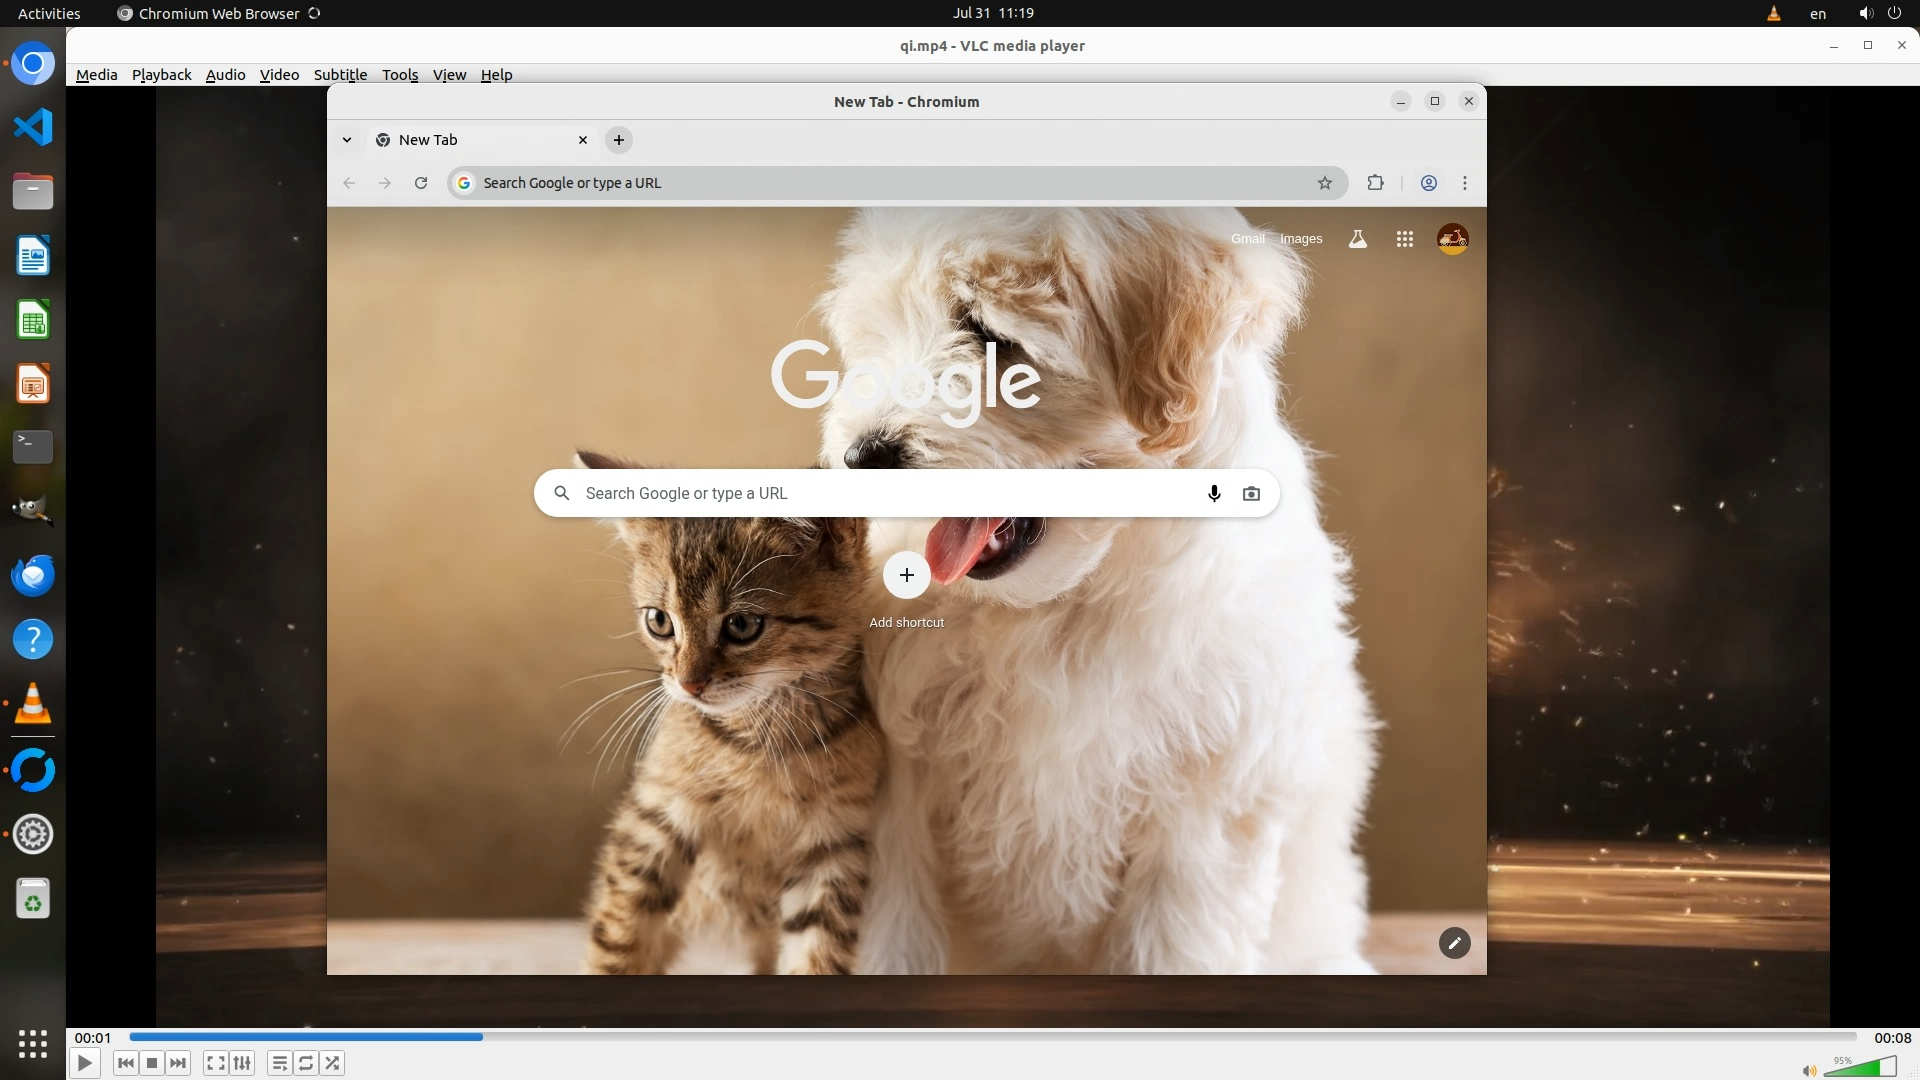The image size is (1920, 1080).
Task: Stop playback in VLC
Action: (152, 1063)
